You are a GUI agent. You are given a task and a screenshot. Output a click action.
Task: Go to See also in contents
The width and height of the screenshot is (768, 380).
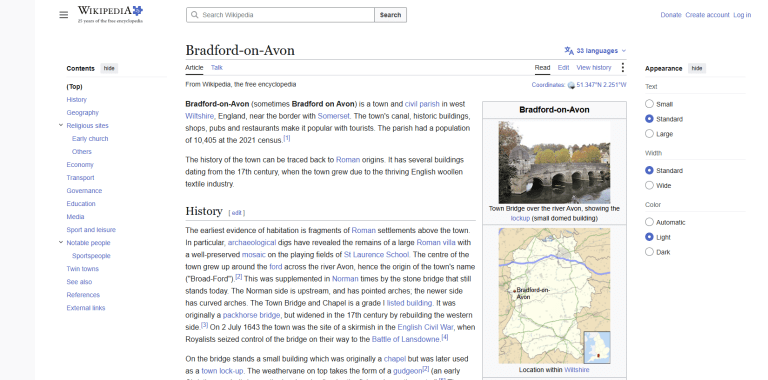[79, 282]
